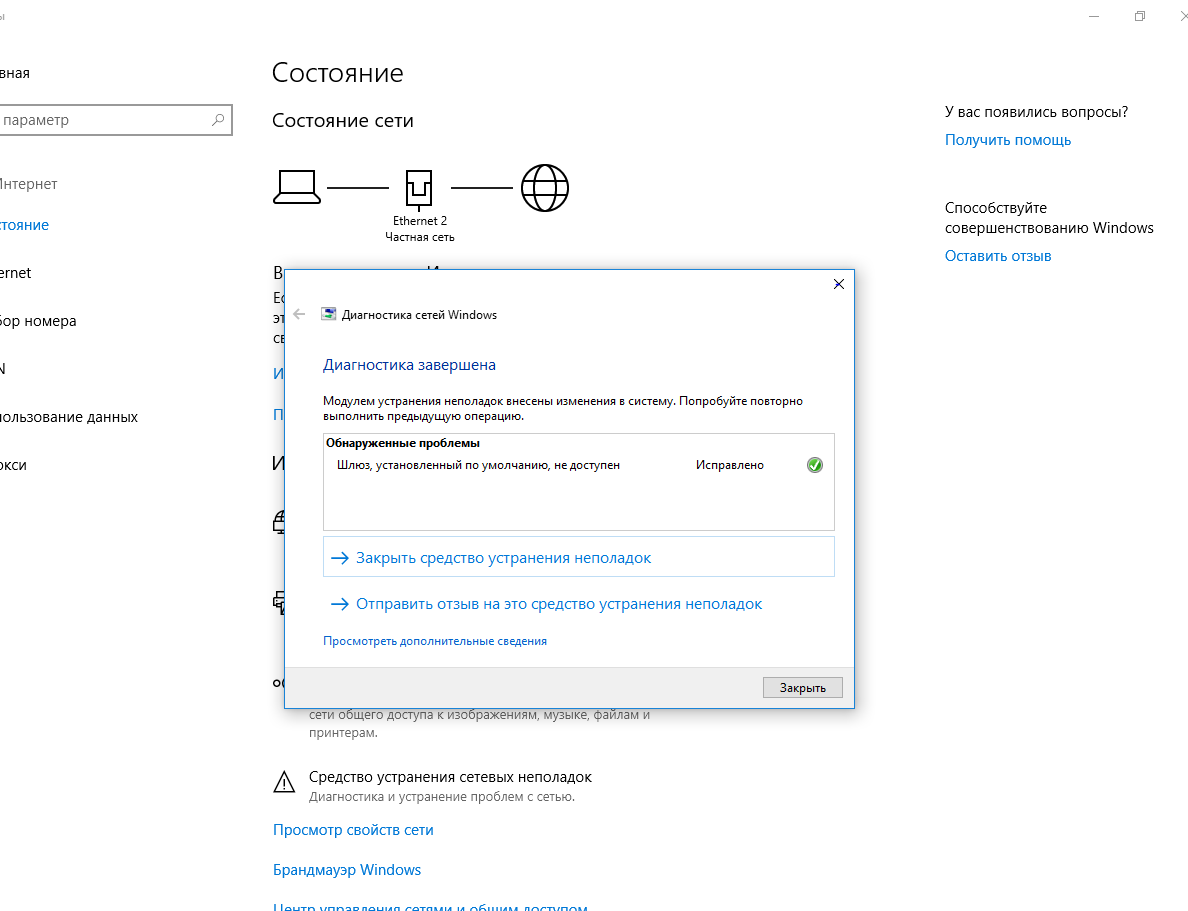Open Просмотр свойств сети
Viewport: 1188px width, 911px height.
(x=353, y=830)
